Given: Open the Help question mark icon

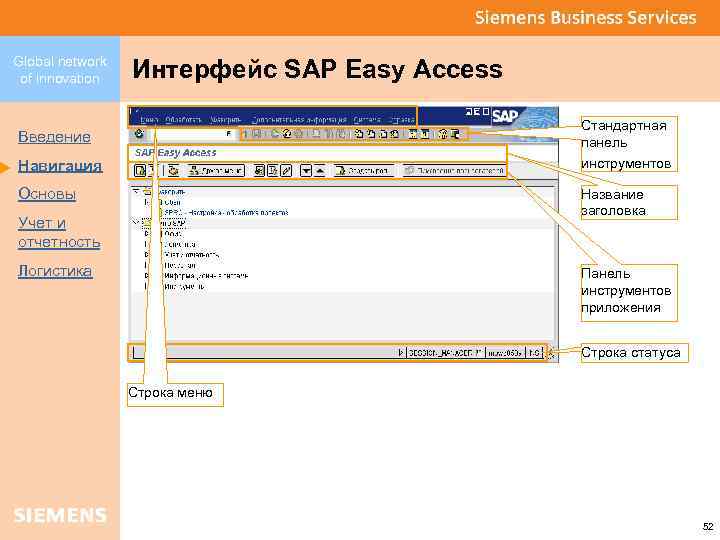Looking at the screenshot, I should [443, 134].
